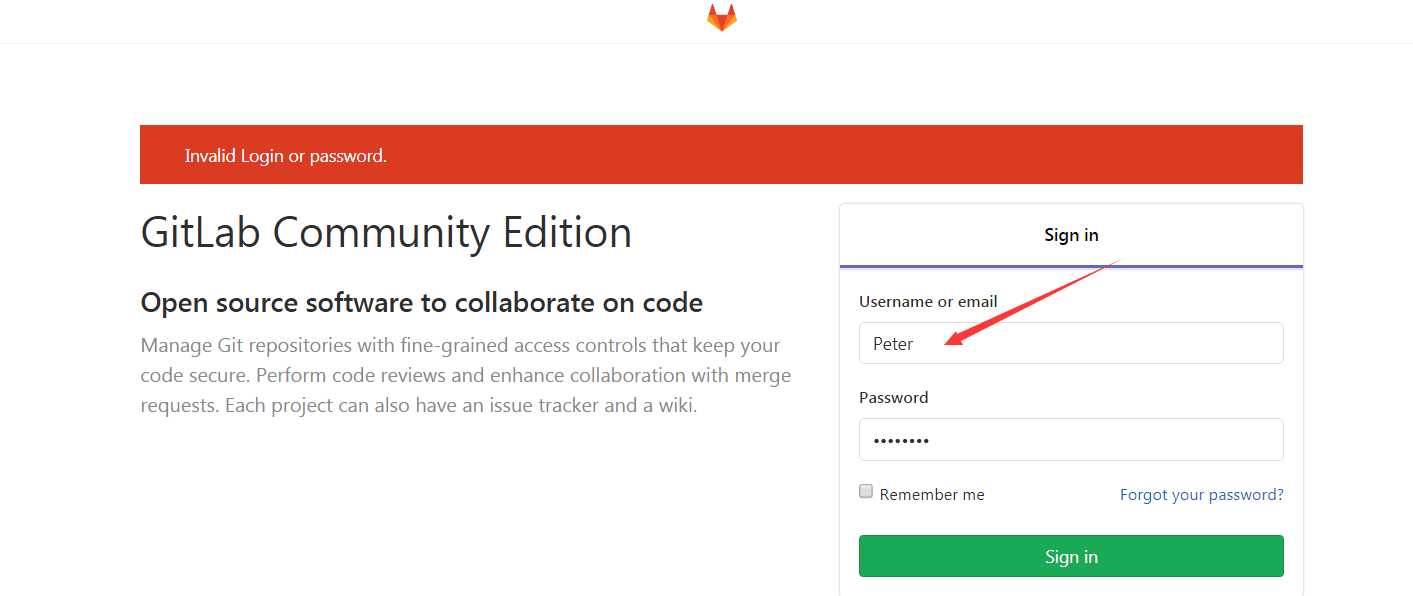Click the GitLab fox logo

click(x=721, y=18)
